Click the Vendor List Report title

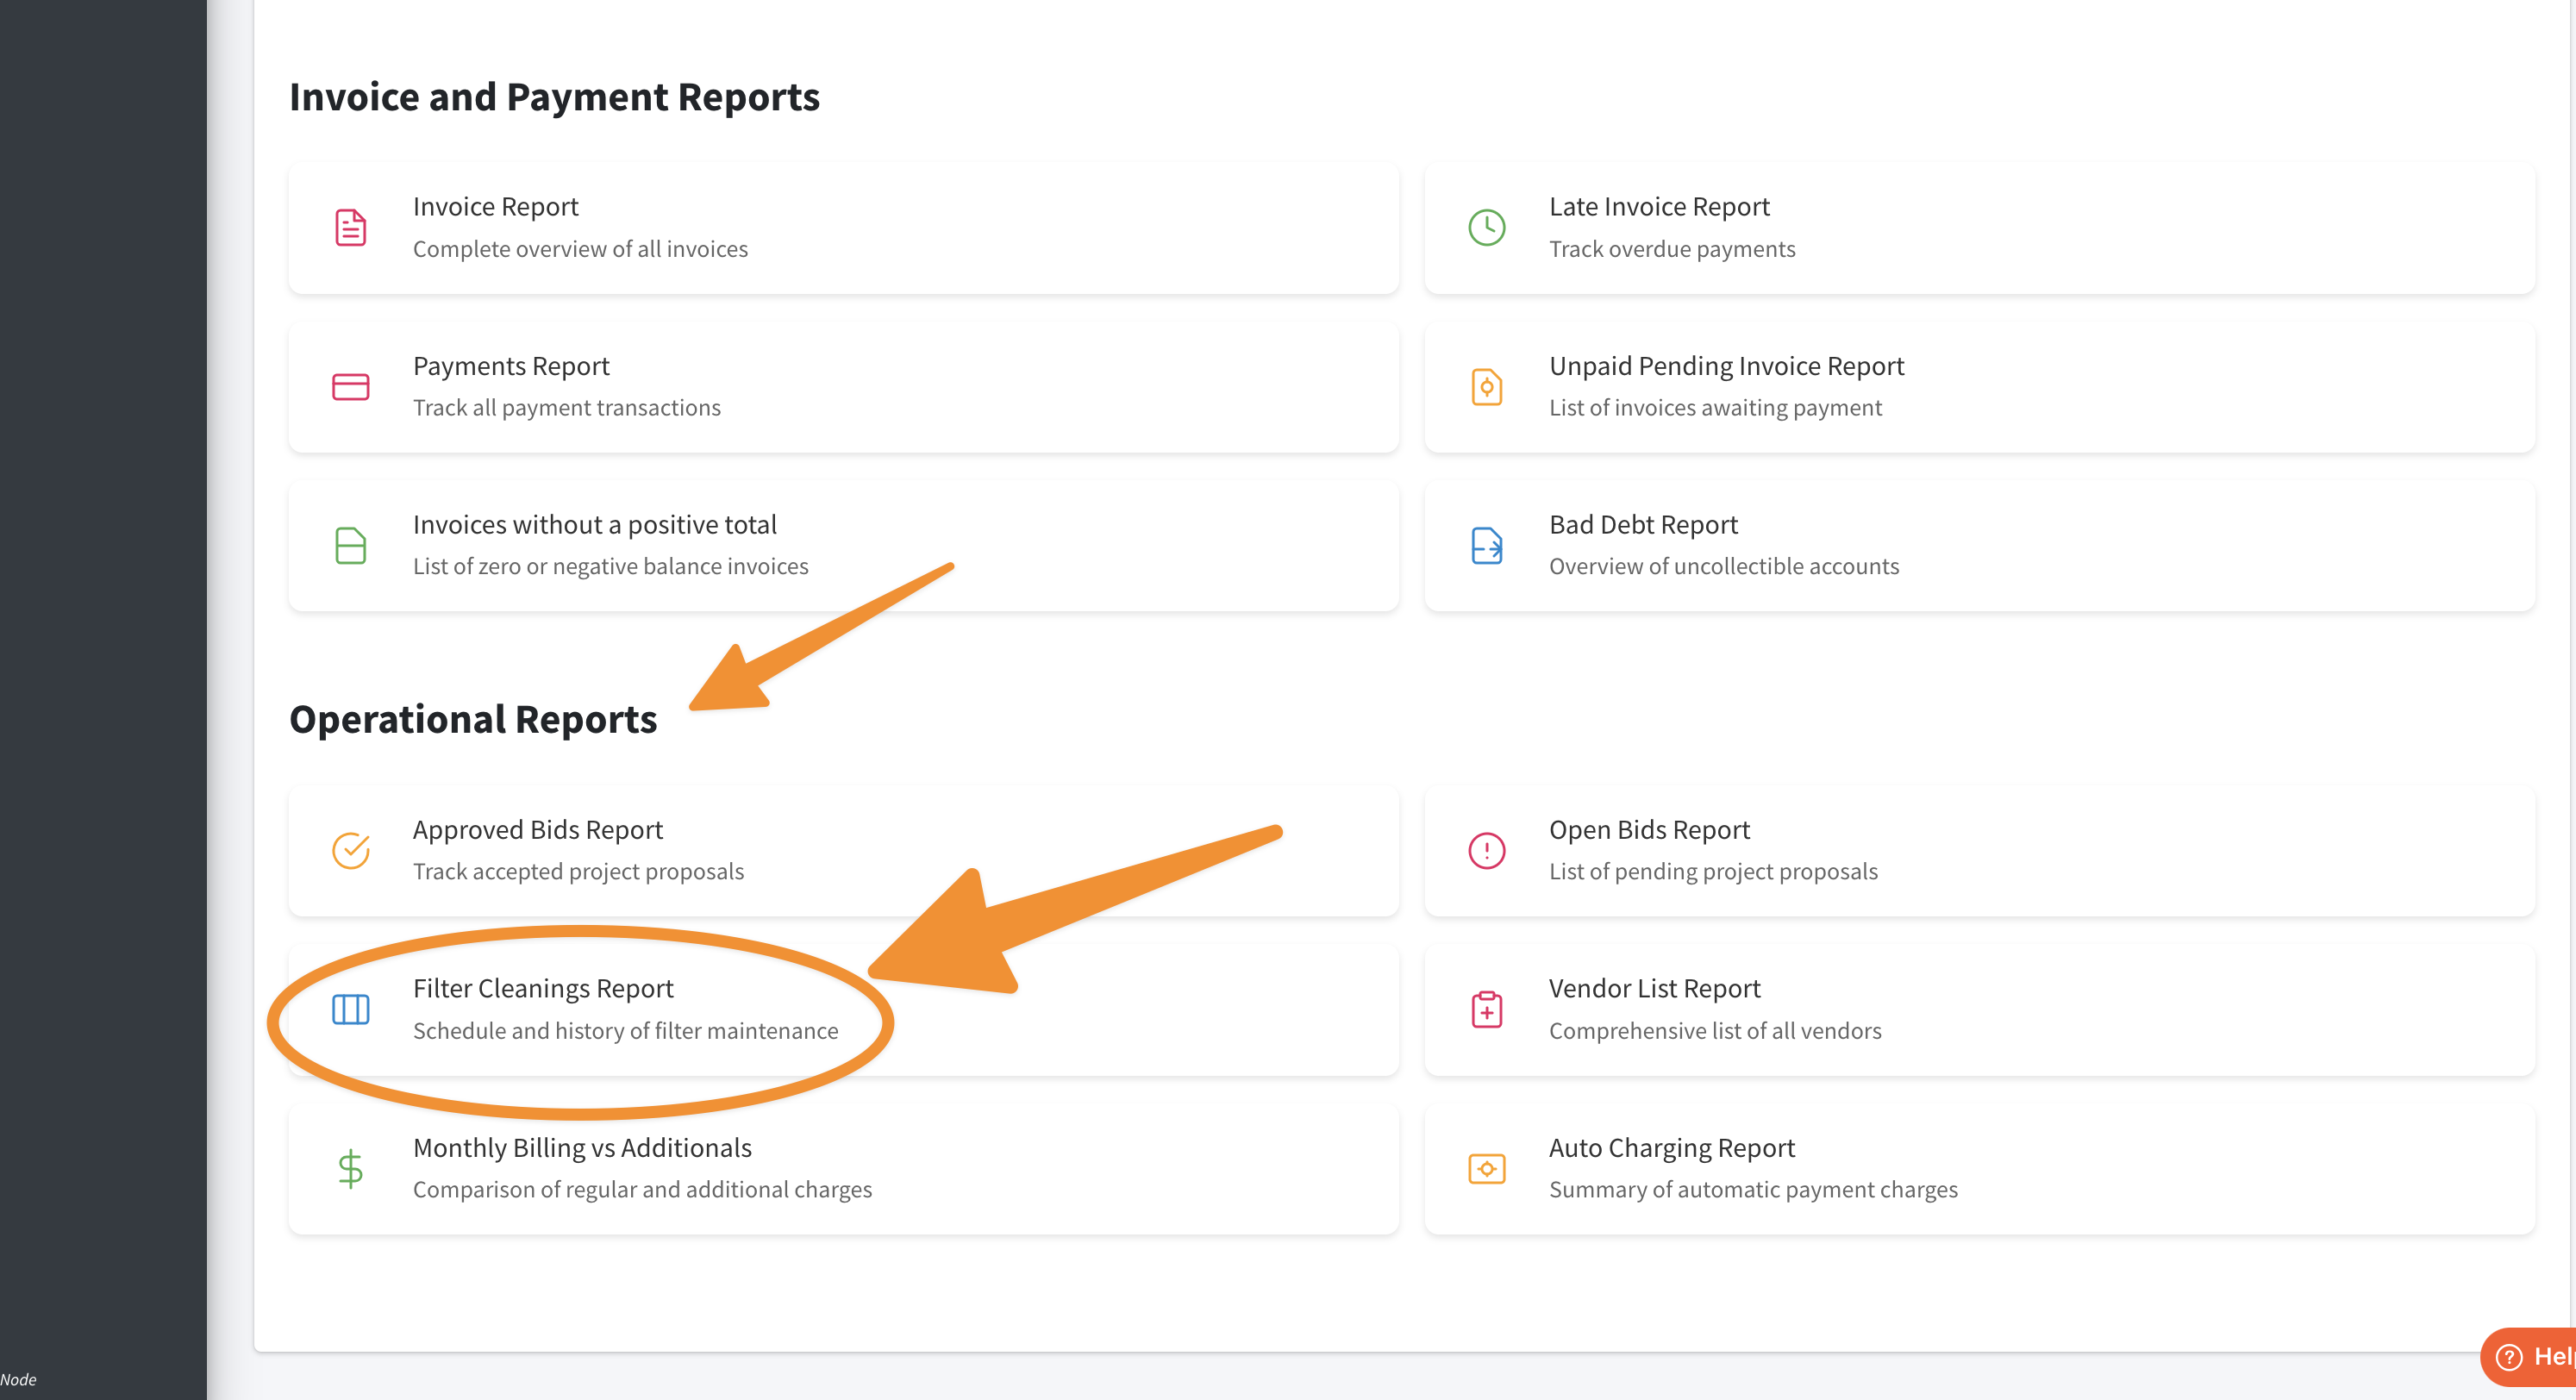(1654, 989)
